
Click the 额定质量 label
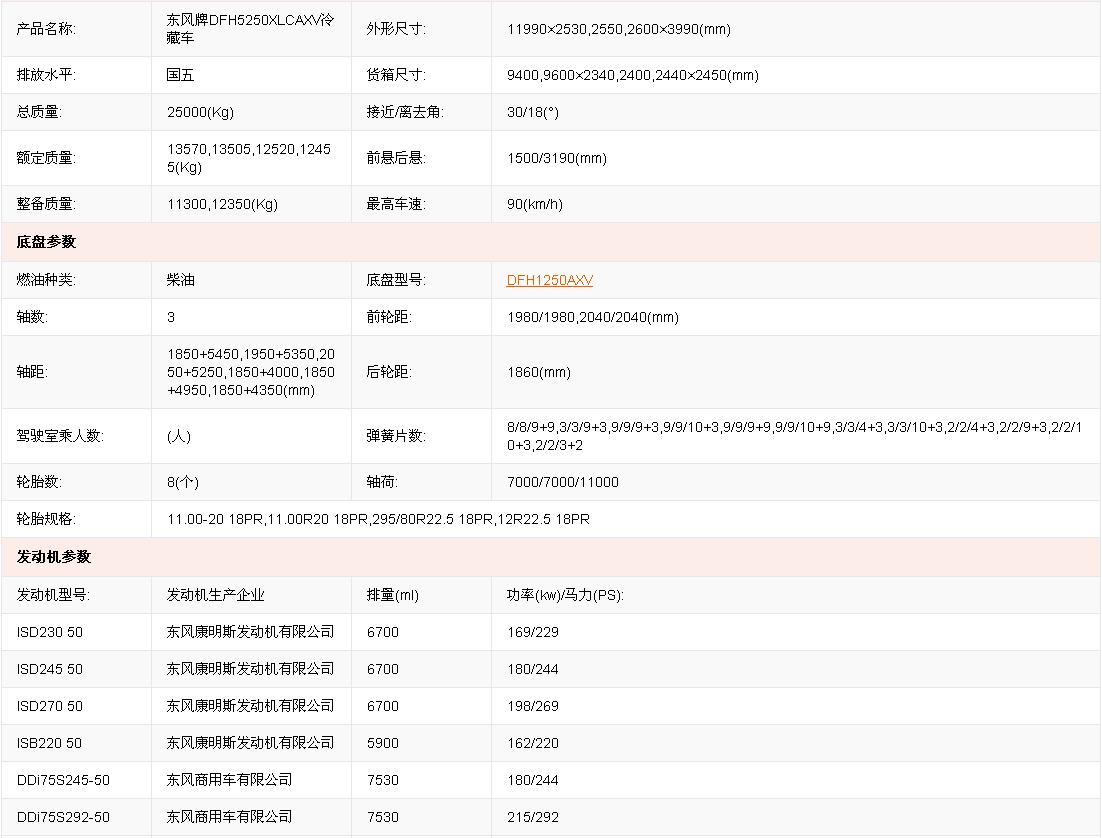click(x=46, y=157)
